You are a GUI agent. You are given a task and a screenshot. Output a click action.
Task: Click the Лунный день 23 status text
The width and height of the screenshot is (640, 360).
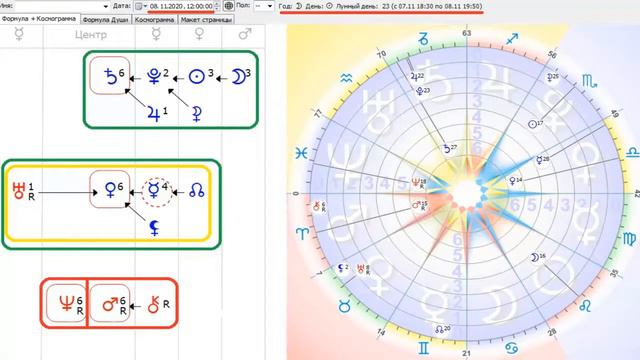click(x=409, y=6)
